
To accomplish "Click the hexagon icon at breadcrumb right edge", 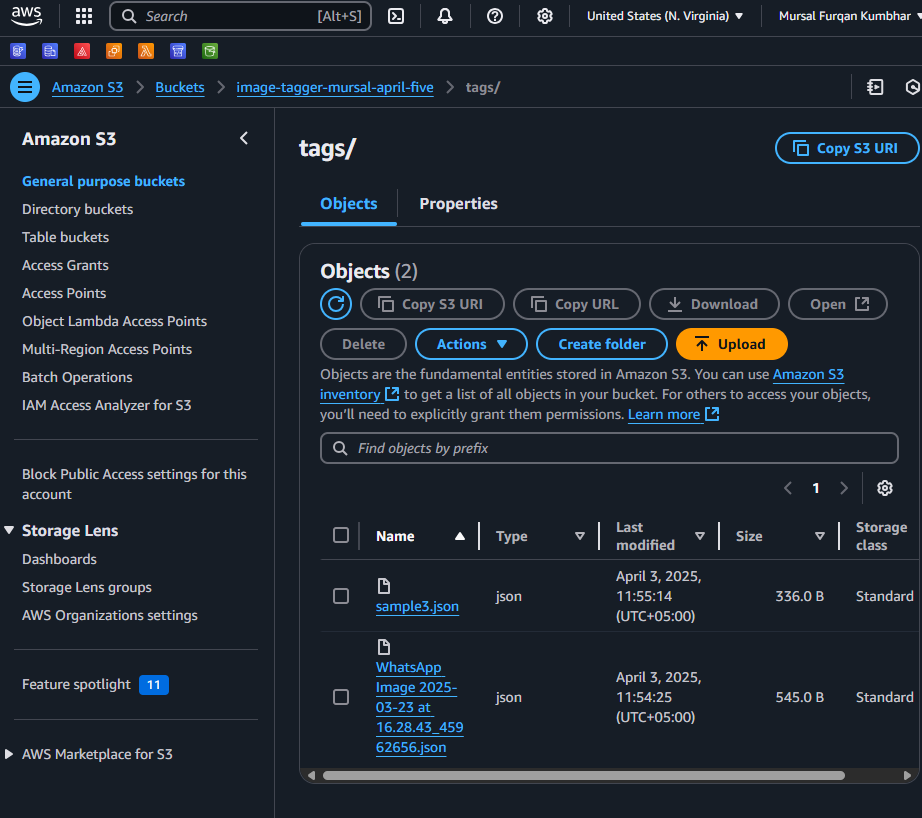I will click(913, 87).
